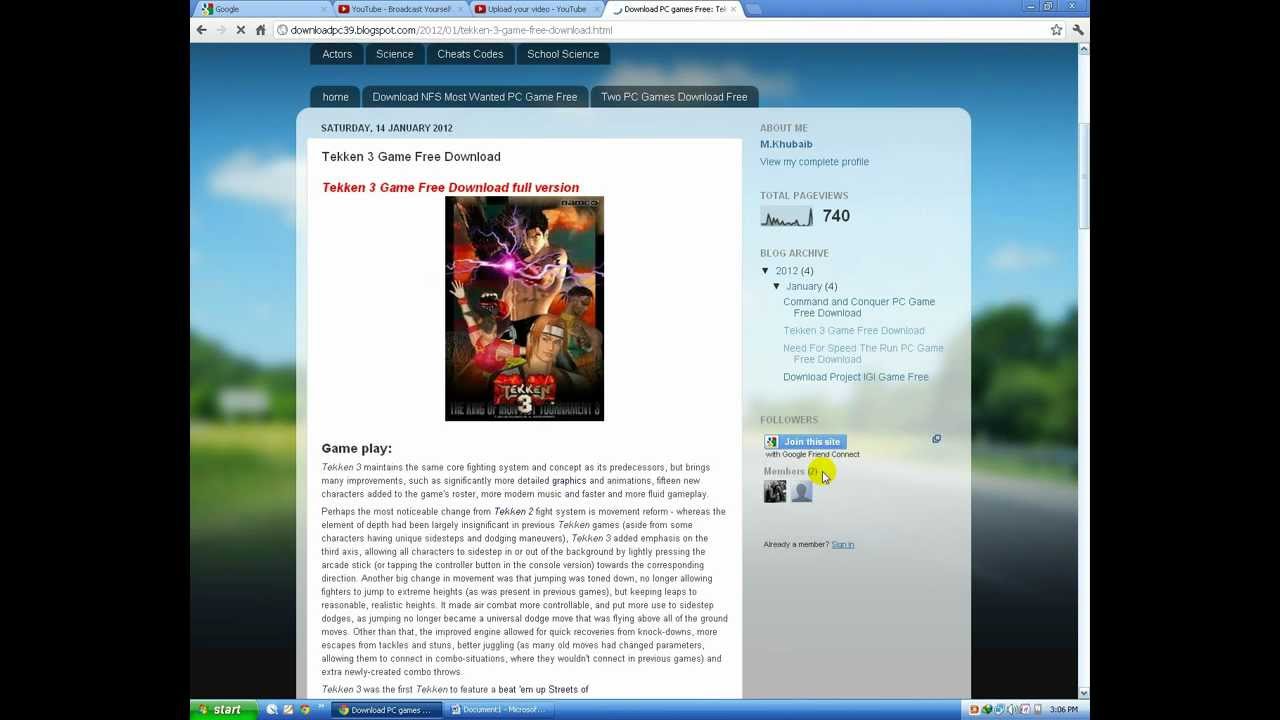Image resolution: width=1280 pixels, height=720 pixels.
Task: Go to the browser home page icon
Action: 261,30
